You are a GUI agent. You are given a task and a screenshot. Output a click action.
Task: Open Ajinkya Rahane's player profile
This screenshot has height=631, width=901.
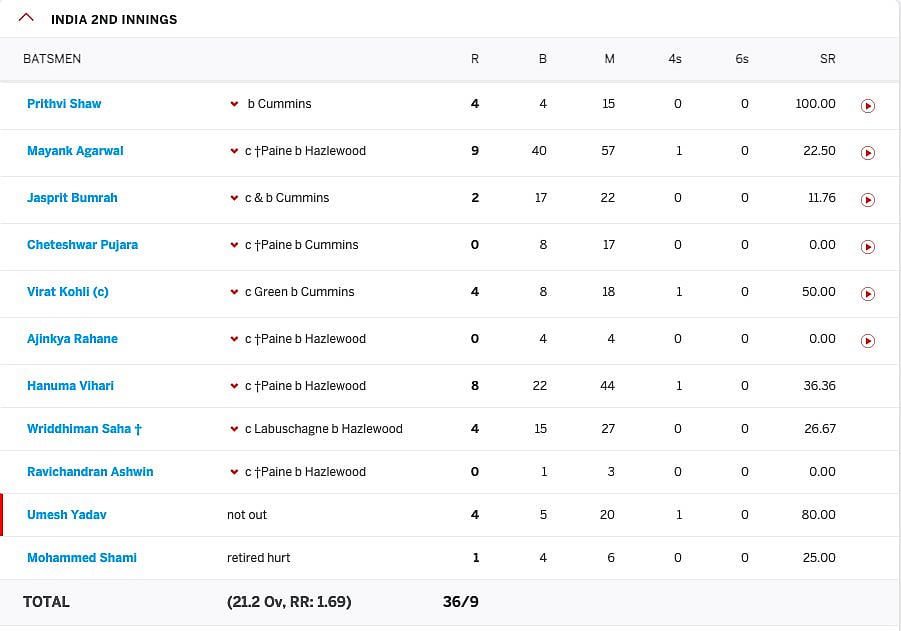(72, 339)
